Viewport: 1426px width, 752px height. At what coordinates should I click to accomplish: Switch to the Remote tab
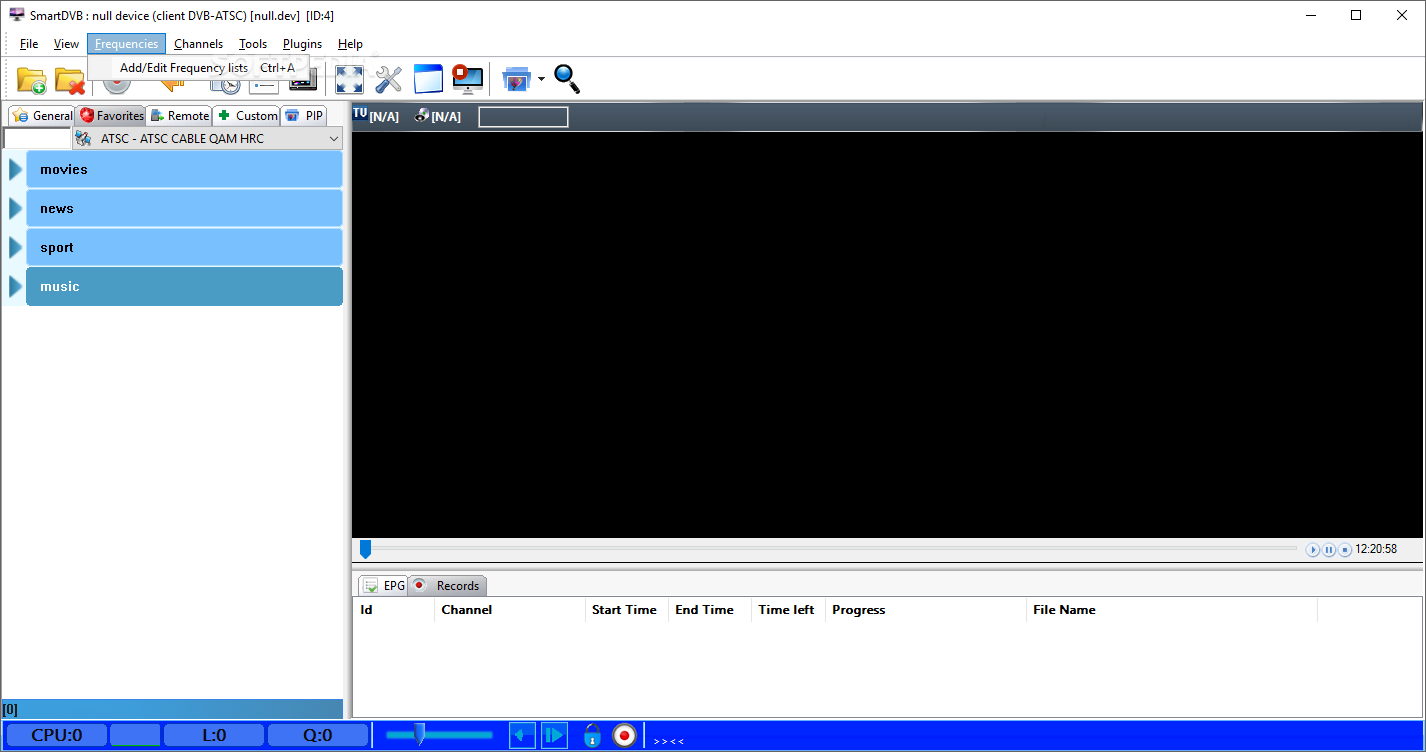(179, 116)
